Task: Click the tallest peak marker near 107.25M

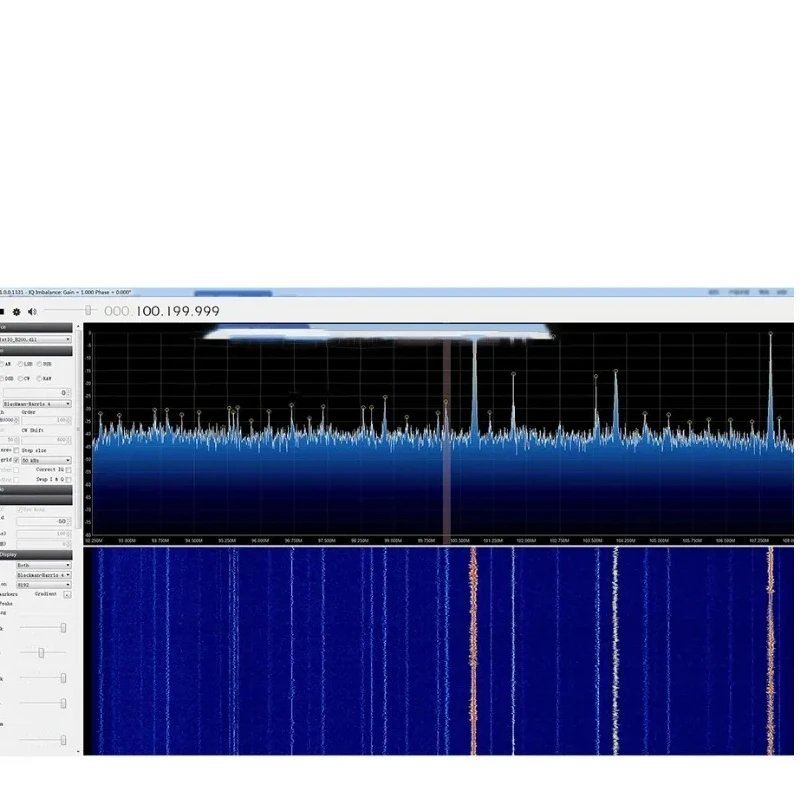Action: pyautogui.click(x=770, y=334)
